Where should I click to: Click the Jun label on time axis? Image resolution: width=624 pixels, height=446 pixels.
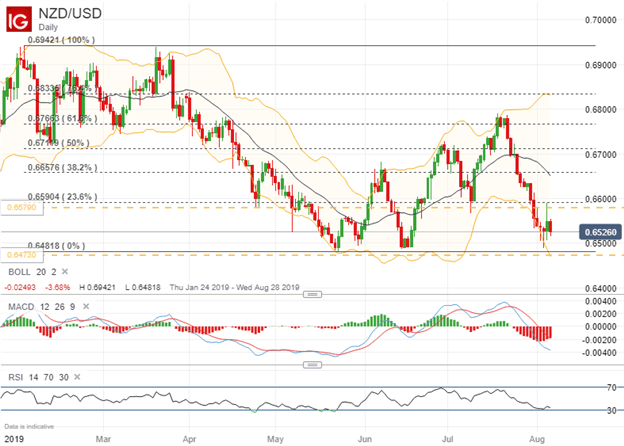coord(365,439)
